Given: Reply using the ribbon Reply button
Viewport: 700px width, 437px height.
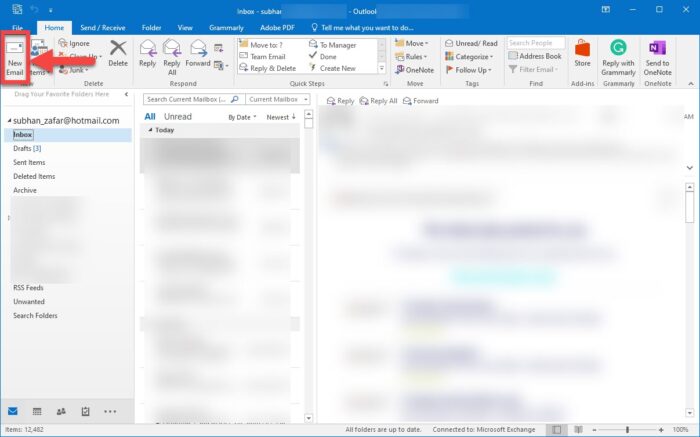Looking at the screenshot, I should coord(147,54).
